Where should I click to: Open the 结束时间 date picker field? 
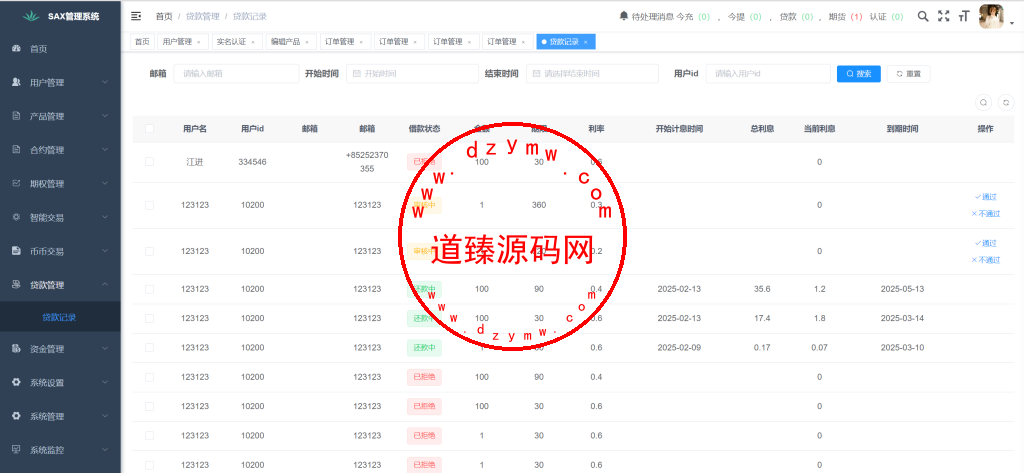coord(592,74)
